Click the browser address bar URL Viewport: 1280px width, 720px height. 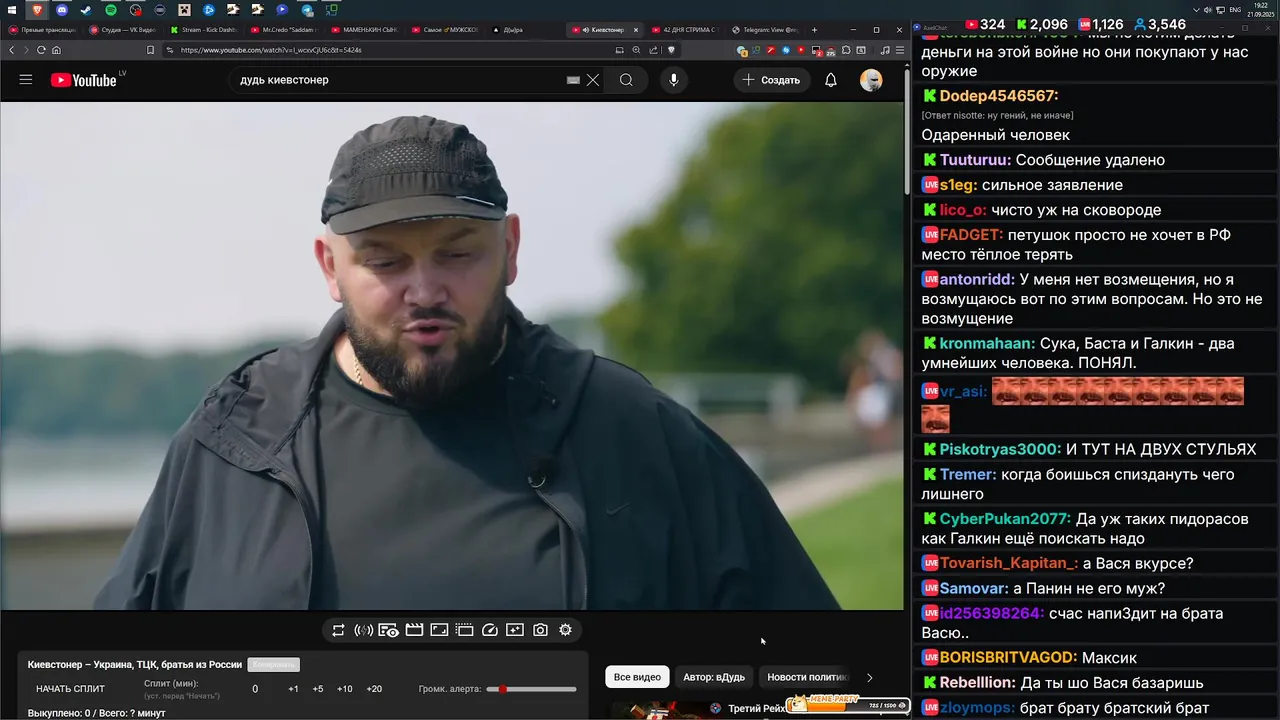(271, 50)
